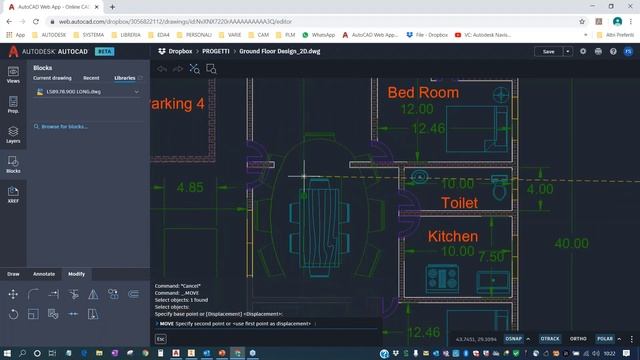
Task: Toggle ORTHO mode in status bar
Action: tap(578, 339)
